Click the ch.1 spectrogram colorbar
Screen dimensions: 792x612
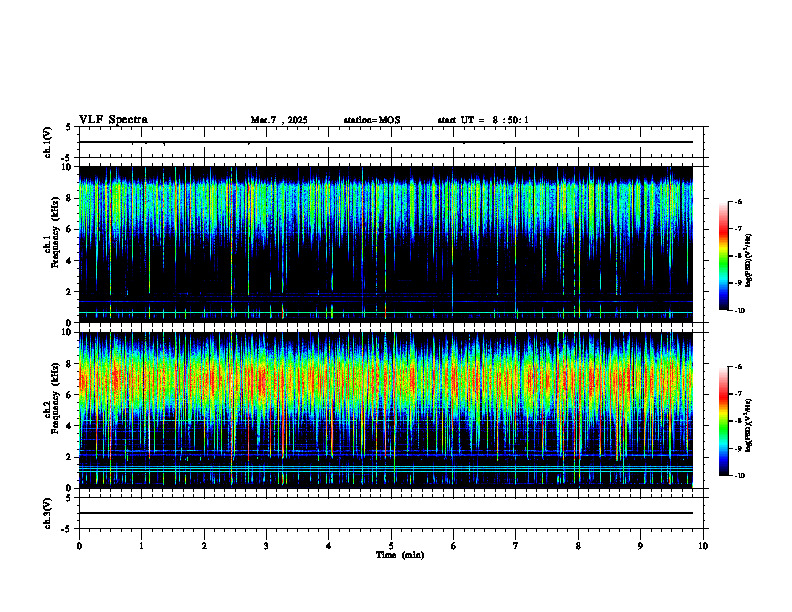[x=723, y=256]
